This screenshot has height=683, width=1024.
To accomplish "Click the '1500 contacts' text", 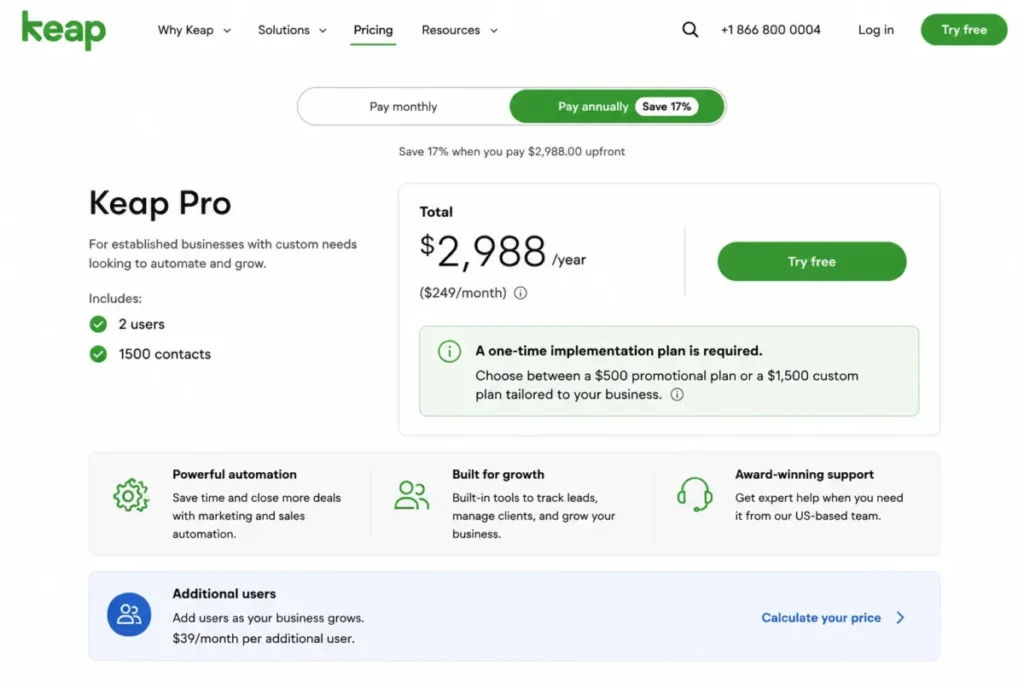I will pyautogui.click(x=165, y=355).
